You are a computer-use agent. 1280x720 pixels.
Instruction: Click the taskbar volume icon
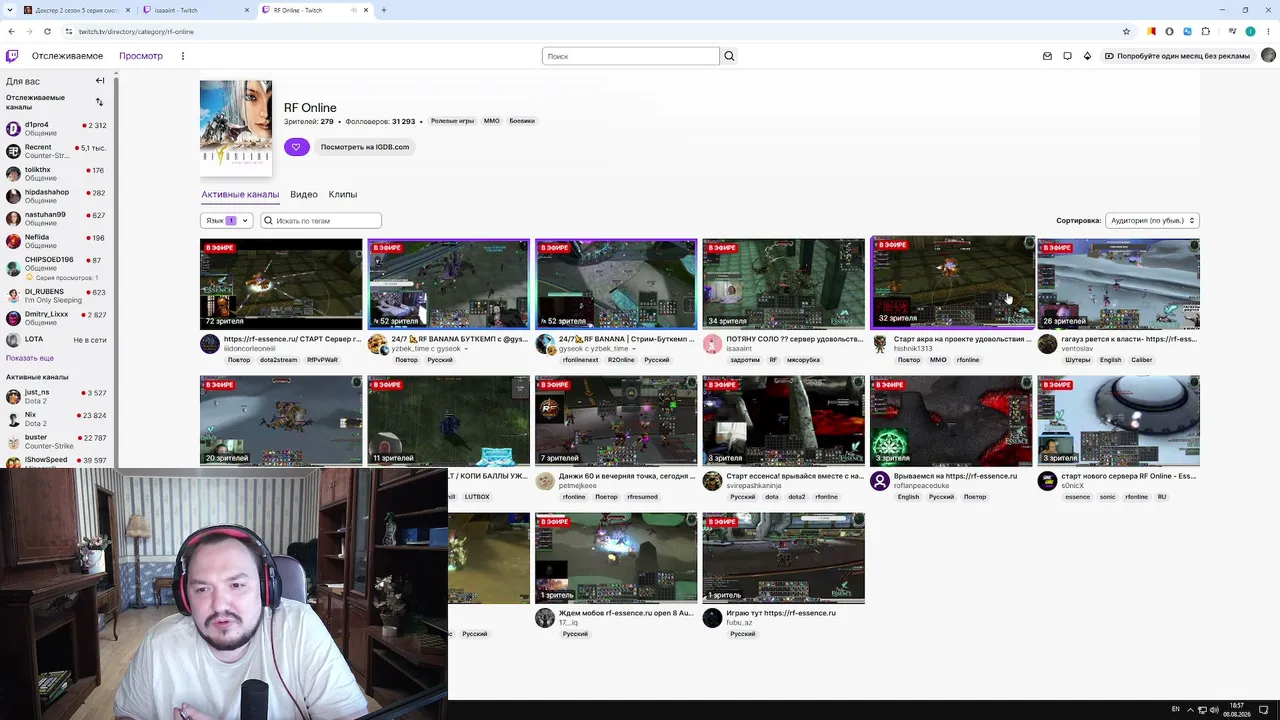click(x=1214, y=709)
